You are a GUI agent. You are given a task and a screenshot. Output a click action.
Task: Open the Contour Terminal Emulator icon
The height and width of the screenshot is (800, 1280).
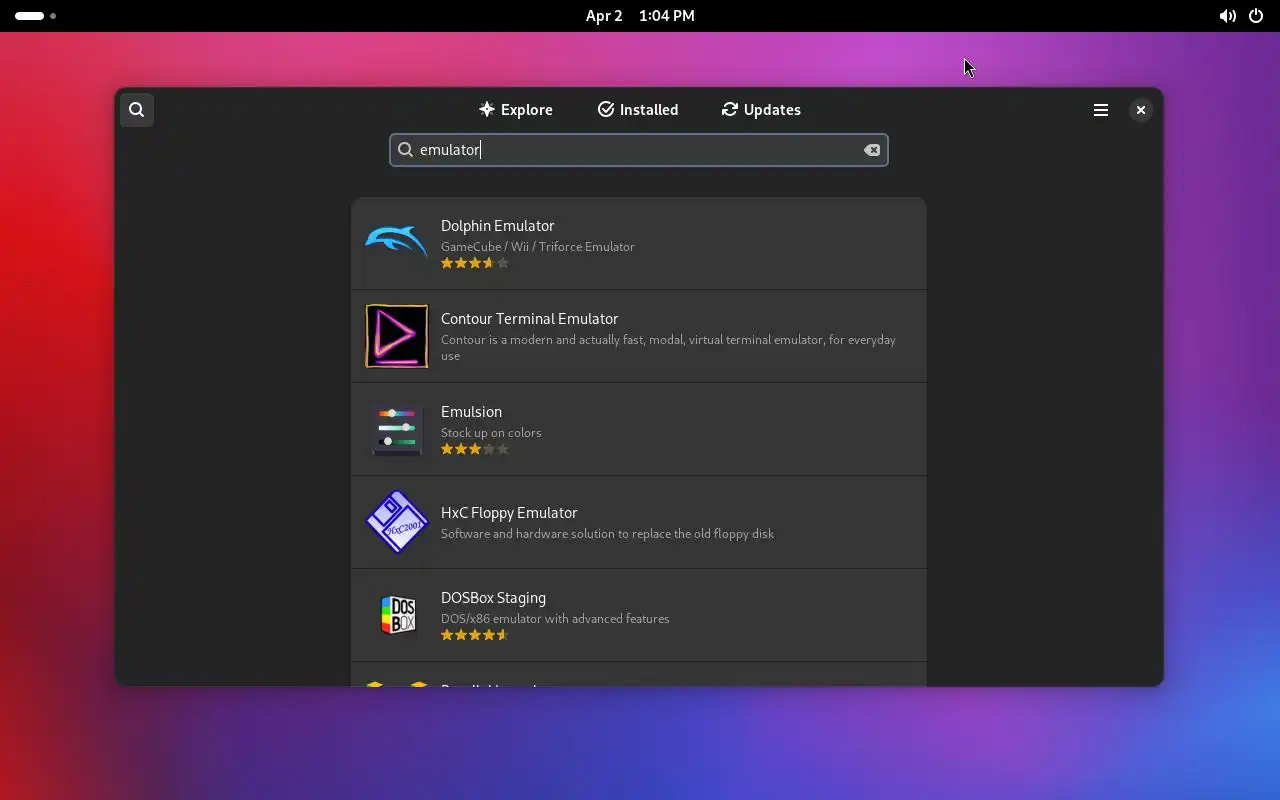click(397, 336)
